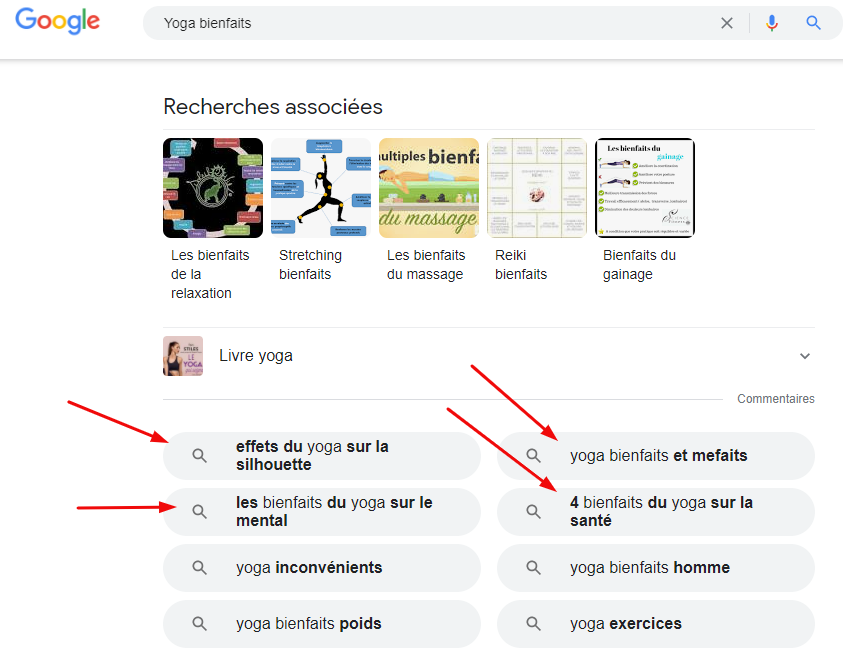843x665 pixels.
Task: Start voice search with the microphone icon
Action: (772, 23)
